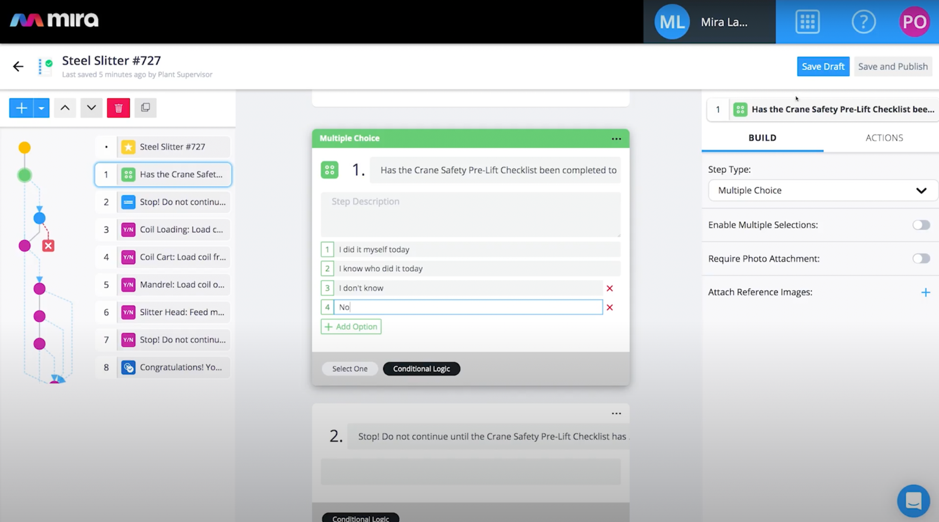This screenshot has height=522, width=939.
Task: Click the Step Description field
Action: (x=471, y=214)
